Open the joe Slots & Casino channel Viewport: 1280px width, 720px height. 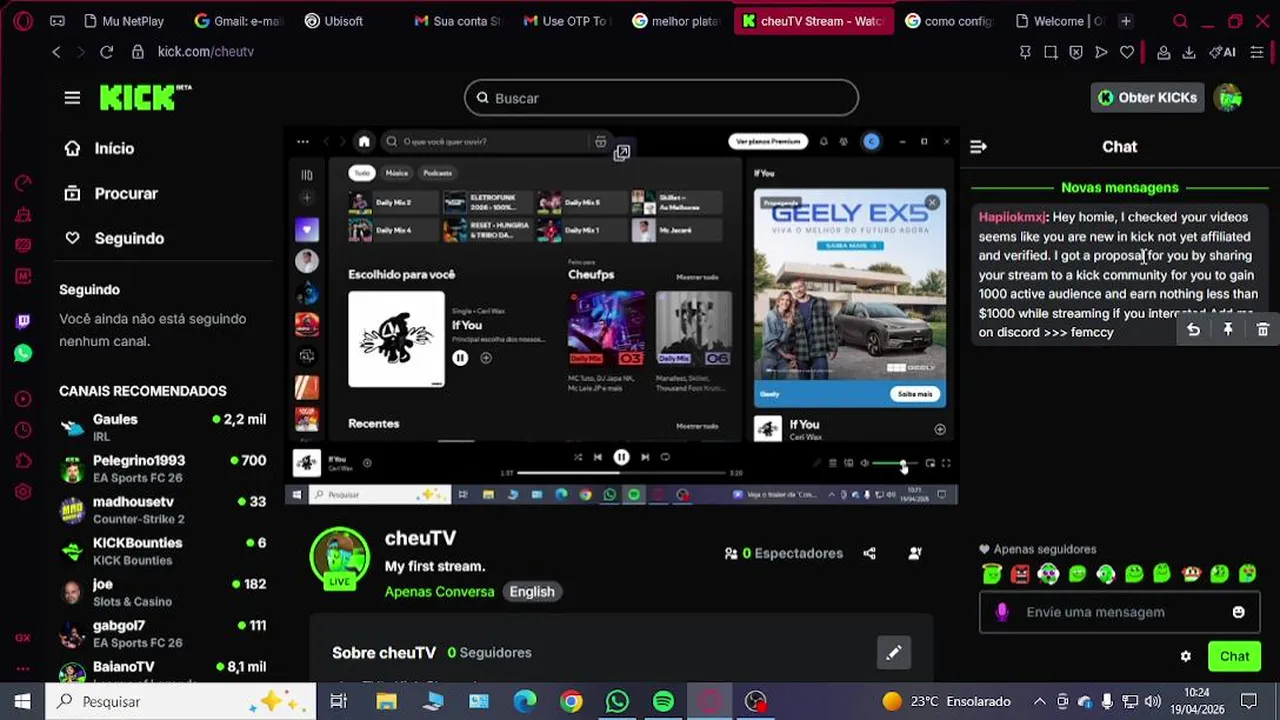click(163, 592)
